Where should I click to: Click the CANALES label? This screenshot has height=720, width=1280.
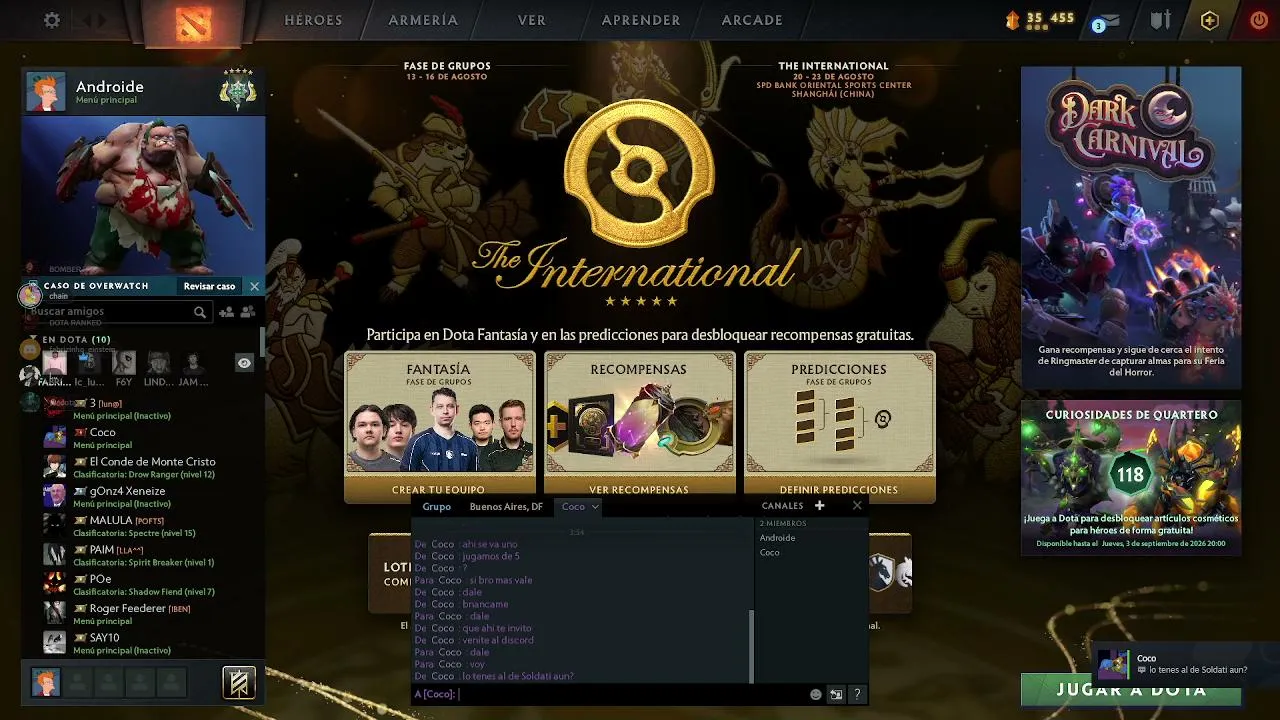782,506
